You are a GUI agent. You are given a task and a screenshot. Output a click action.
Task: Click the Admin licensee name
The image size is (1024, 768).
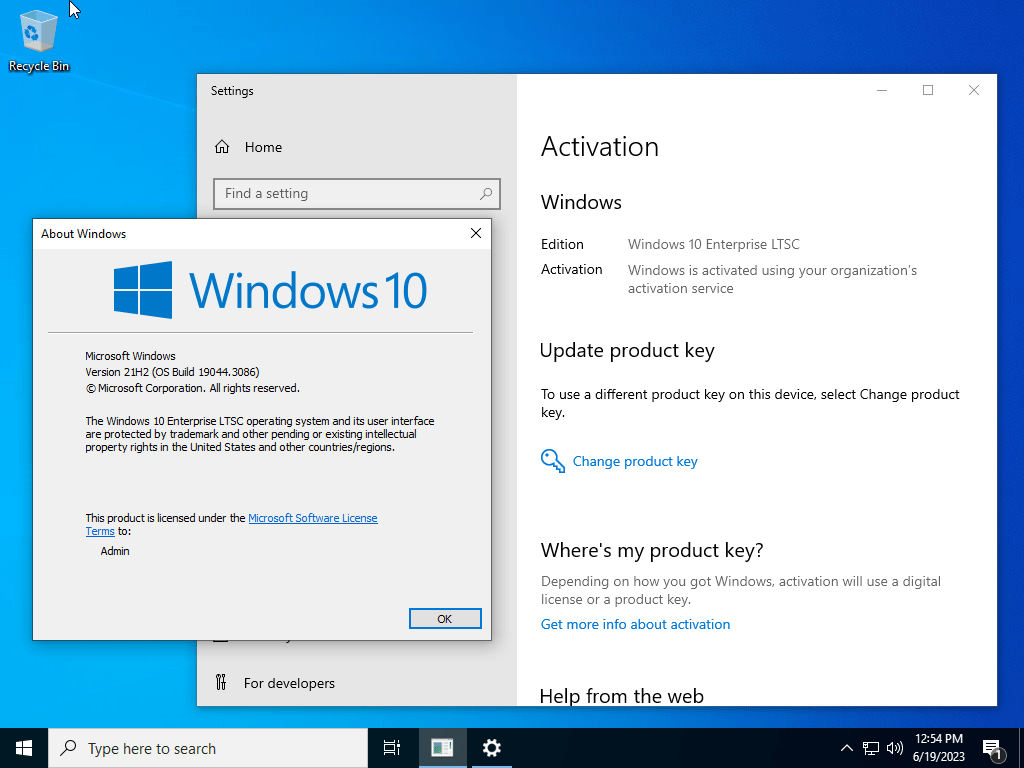(115, 551)
